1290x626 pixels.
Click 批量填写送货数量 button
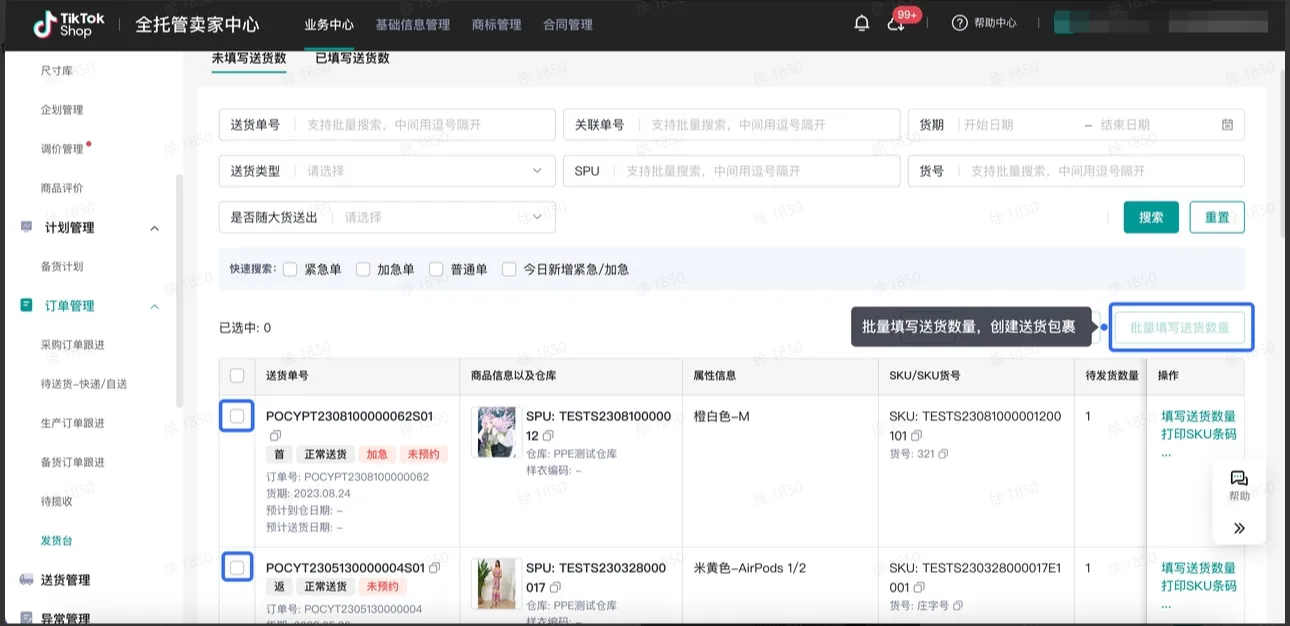pos(1180,327)
